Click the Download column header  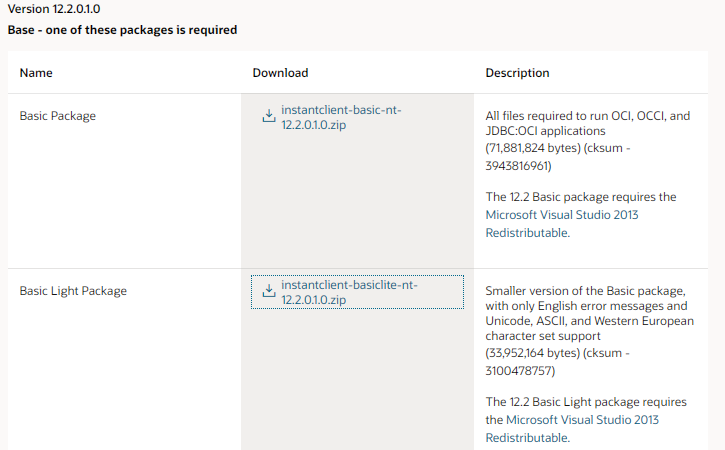(x=280, y=73)
